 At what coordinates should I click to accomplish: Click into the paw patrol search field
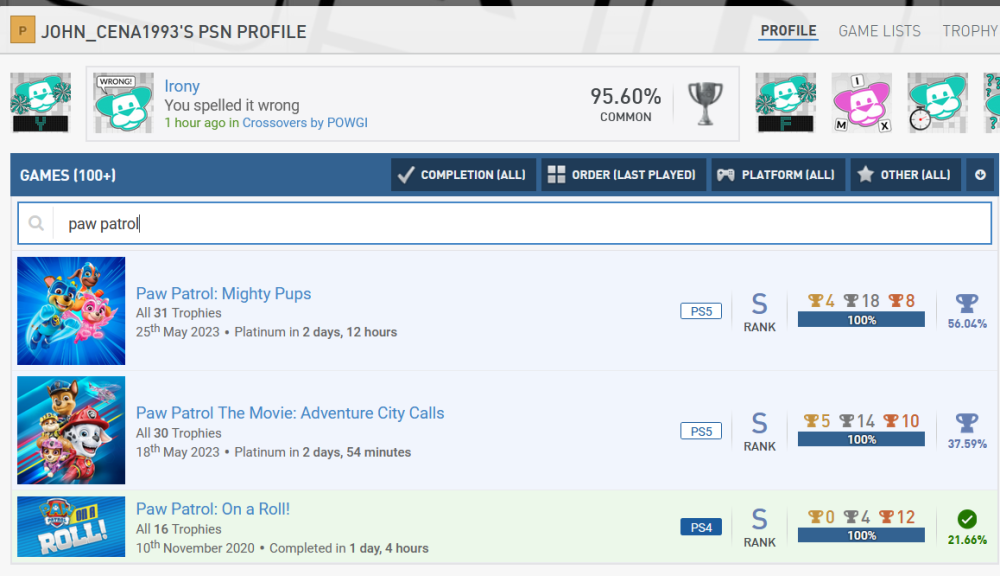[x=520, y=224]
